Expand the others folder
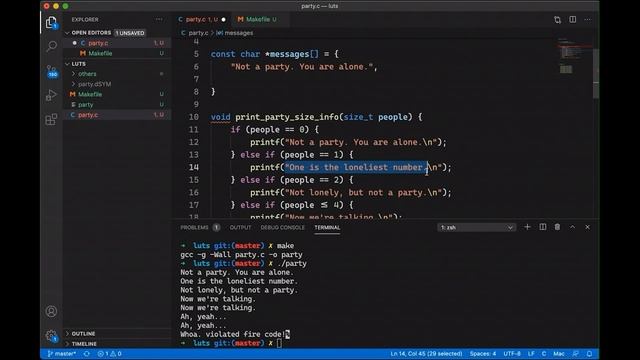Image resolution: width=640 pixels, height=360 pixels. [x=87, y=74]
